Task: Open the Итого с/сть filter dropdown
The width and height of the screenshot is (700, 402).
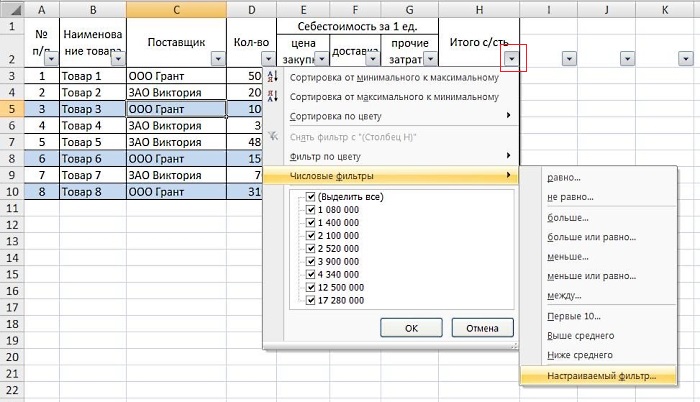Action: [x=513, y=59]
